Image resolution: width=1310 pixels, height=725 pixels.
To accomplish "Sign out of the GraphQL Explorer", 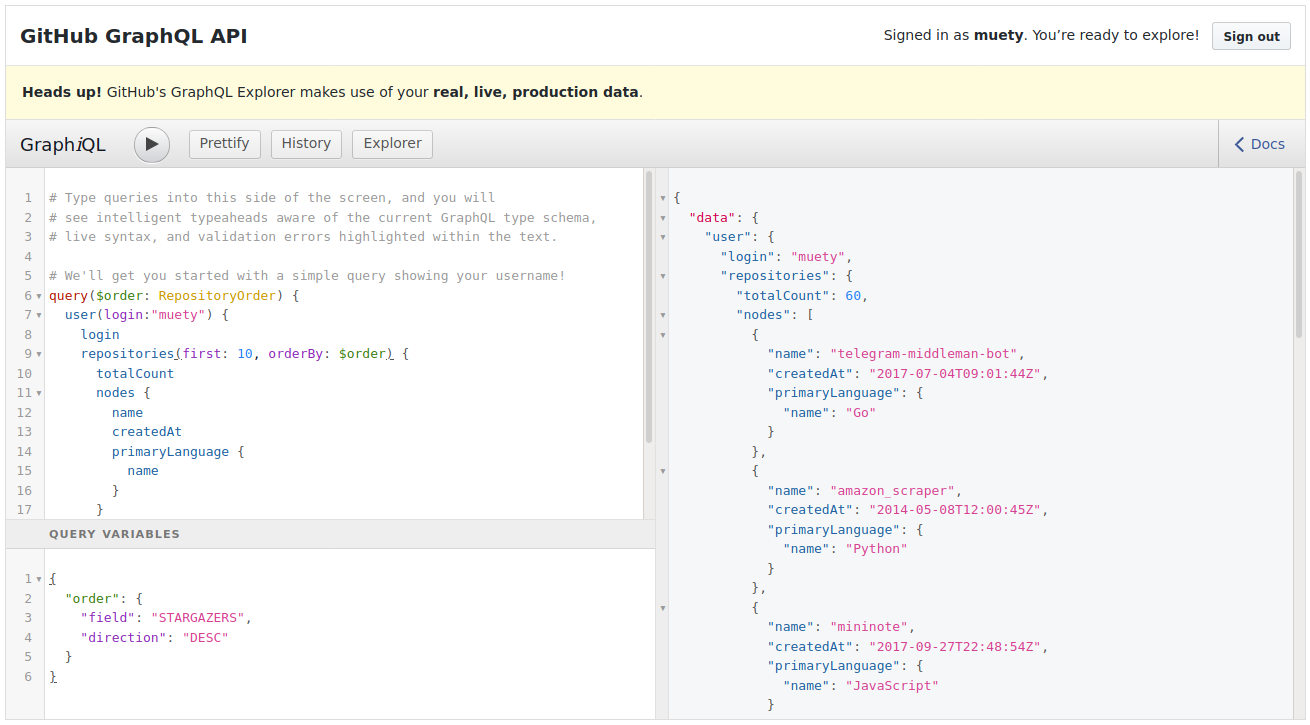I will pyautogui.click(x=1251, y=36).
